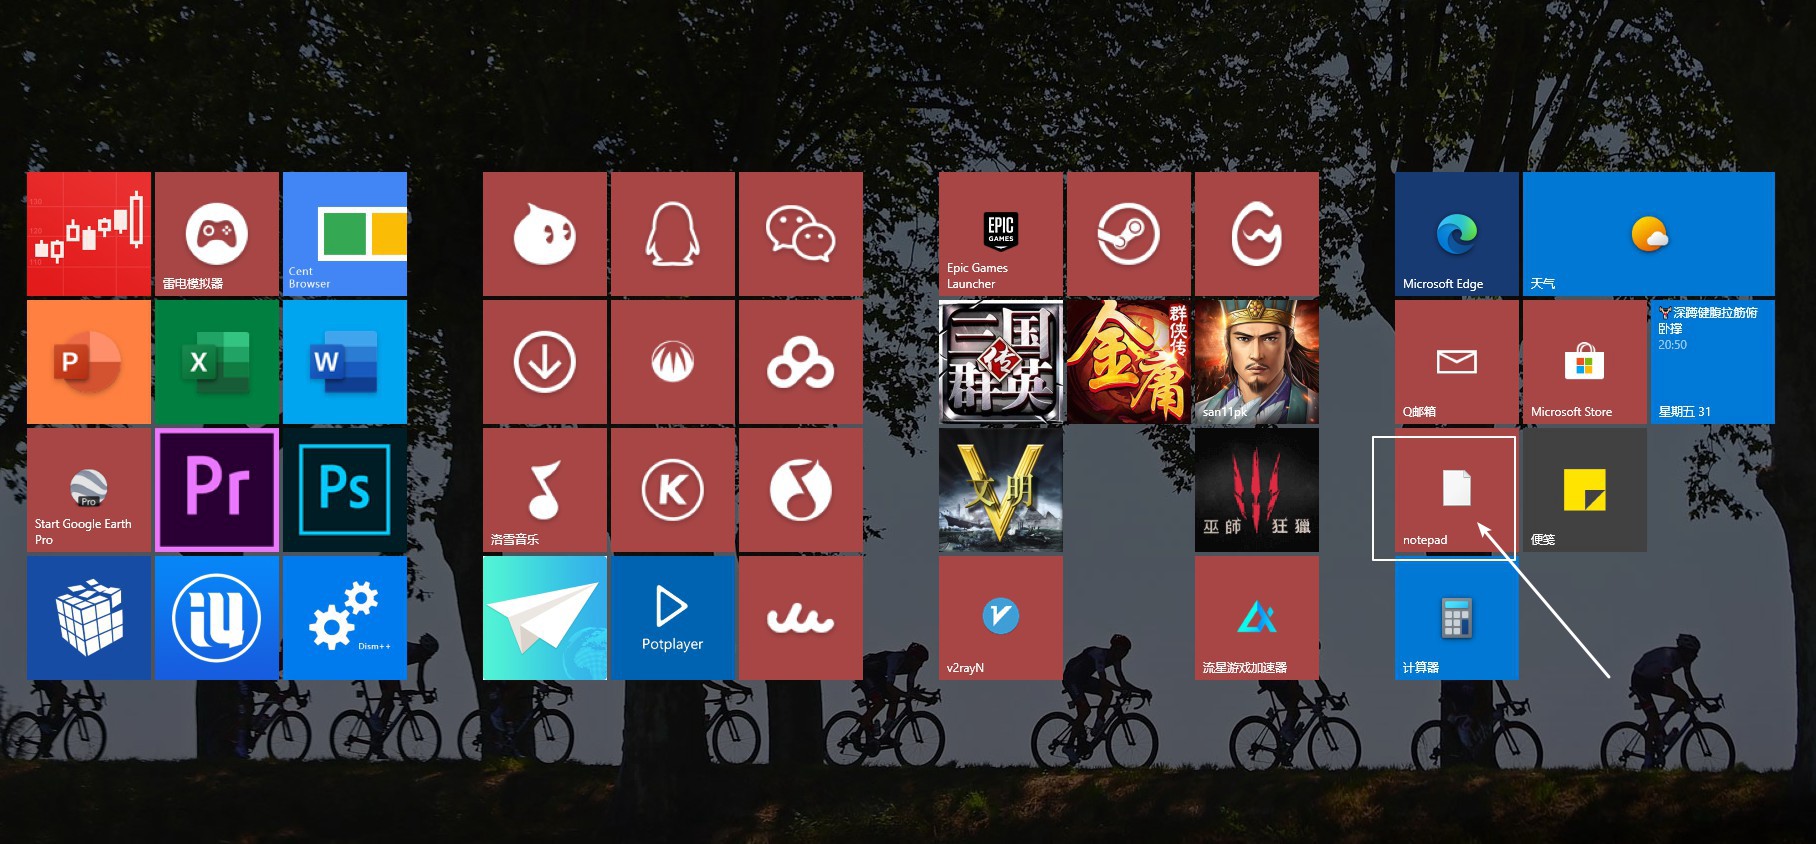The height and width of the screenshot is (844, 1816).
Task: Open the Steam tile
Action: coord(1129,234)
